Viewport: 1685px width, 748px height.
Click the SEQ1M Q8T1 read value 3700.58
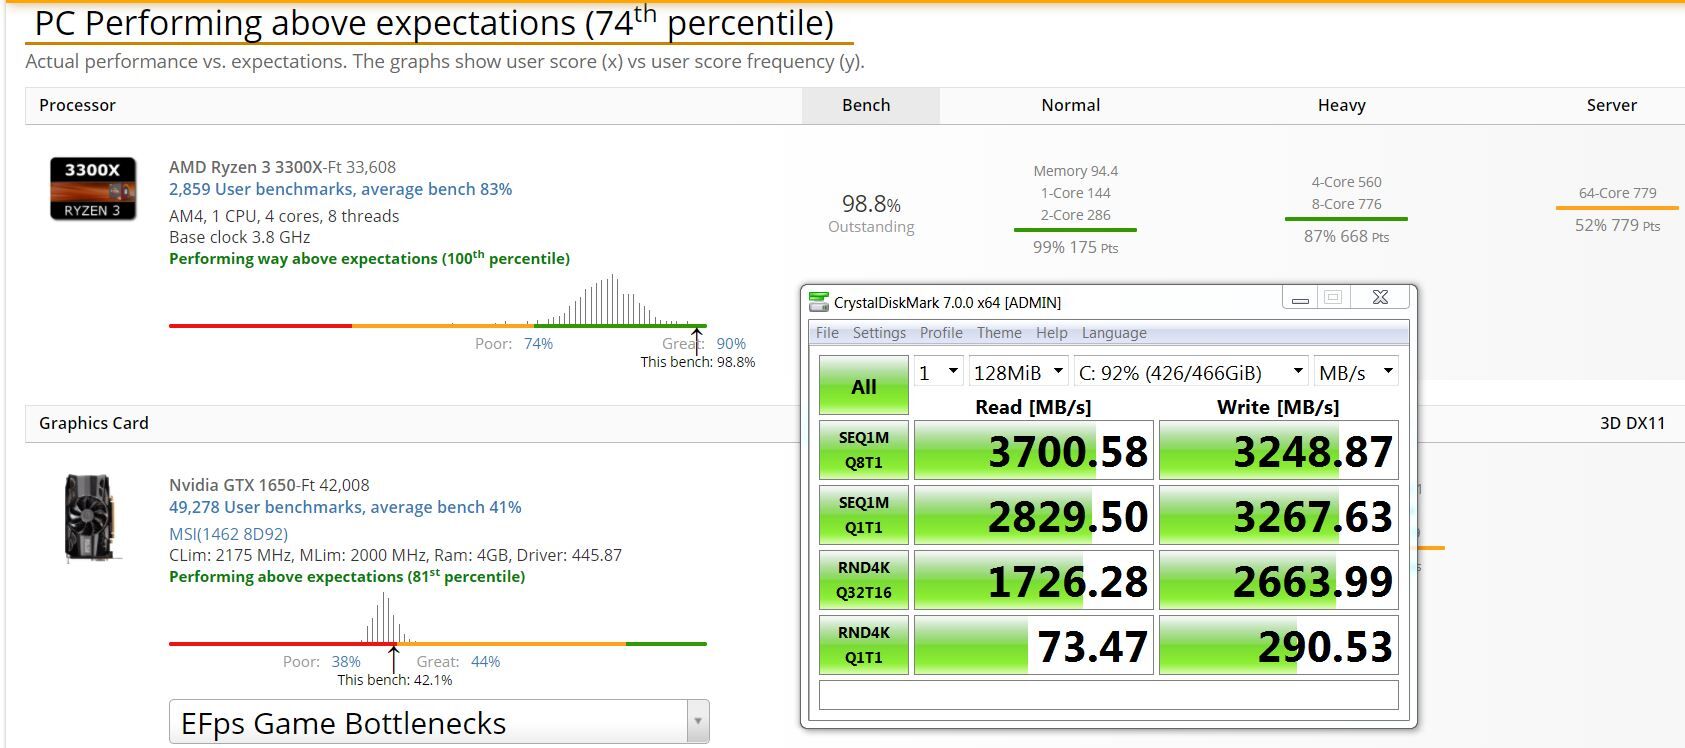[1034, 450]
